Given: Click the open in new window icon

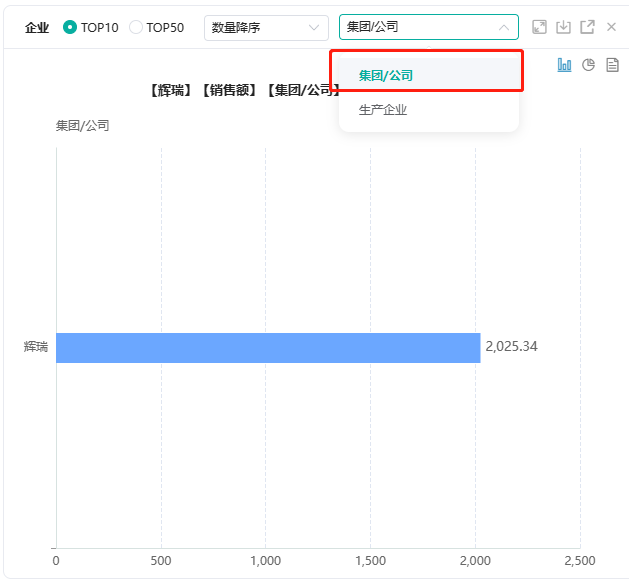Looking at the screenshot, I should click(x=587, y=27).
